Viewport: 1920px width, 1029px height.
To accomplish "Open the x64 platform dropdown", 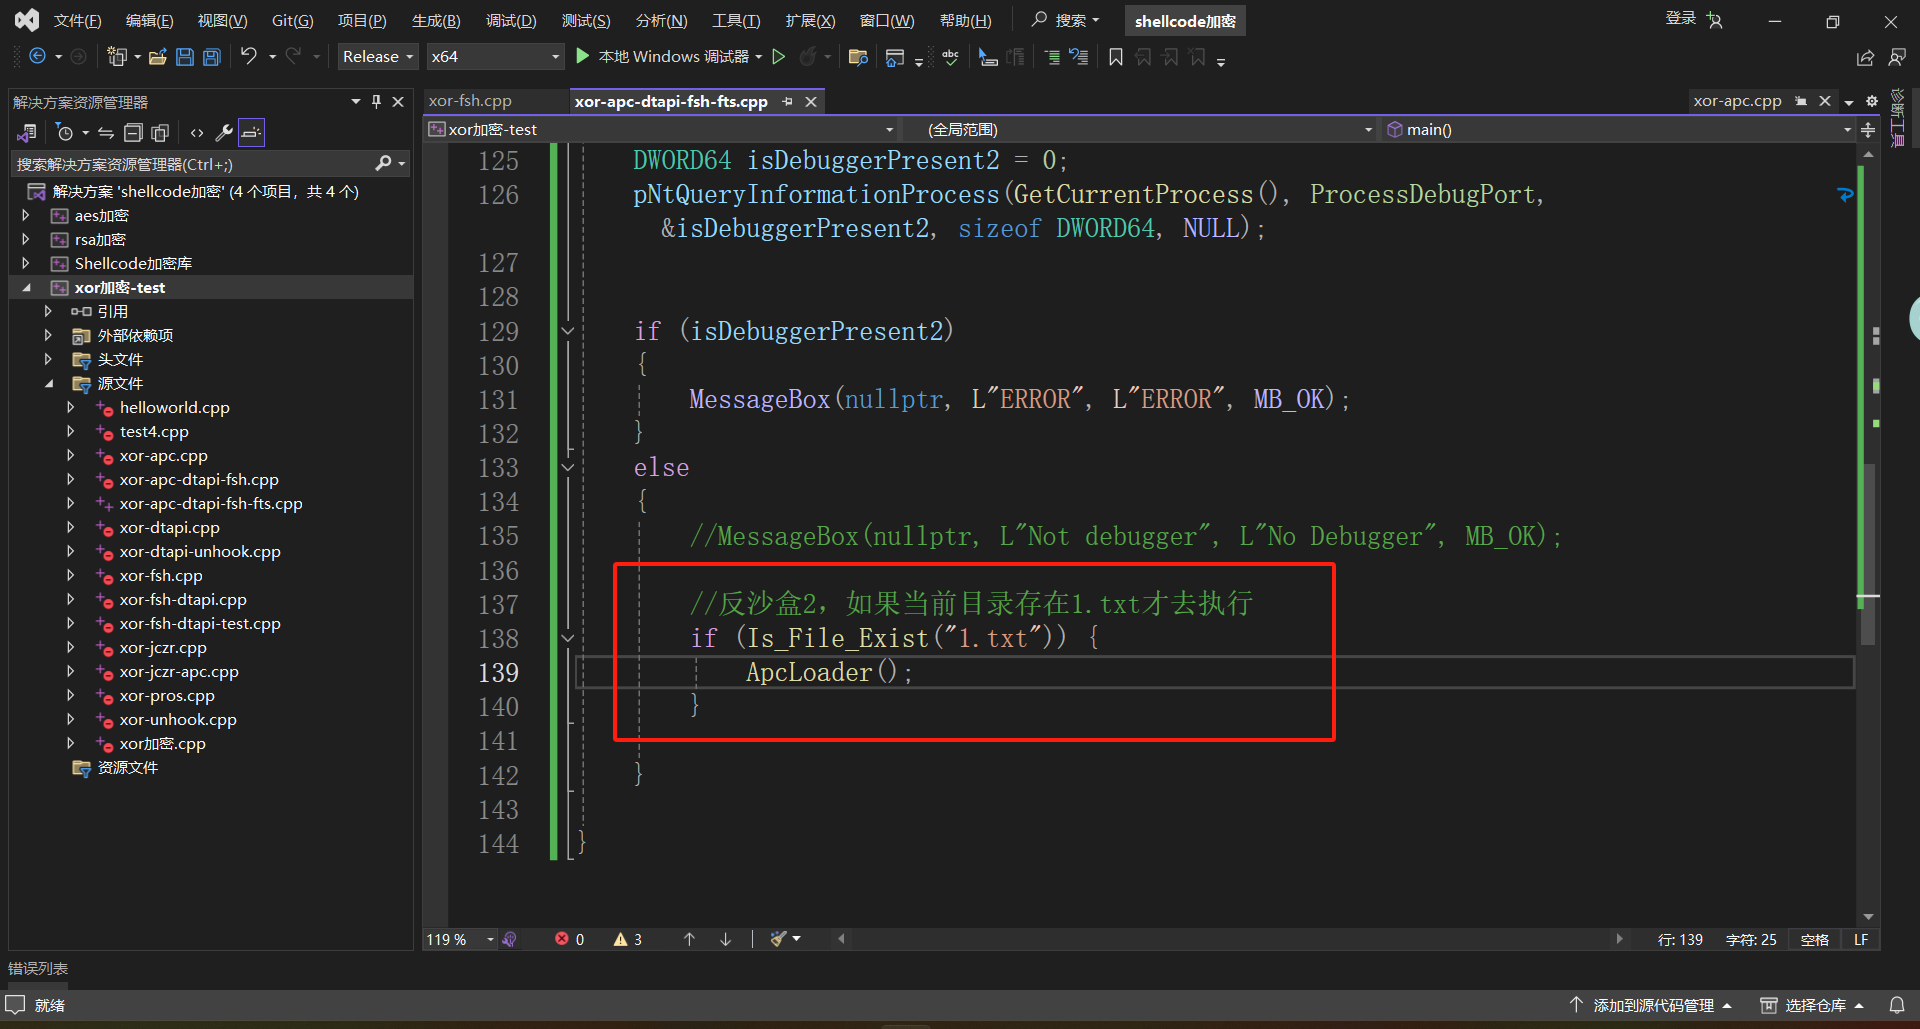I will pos(495,57).
